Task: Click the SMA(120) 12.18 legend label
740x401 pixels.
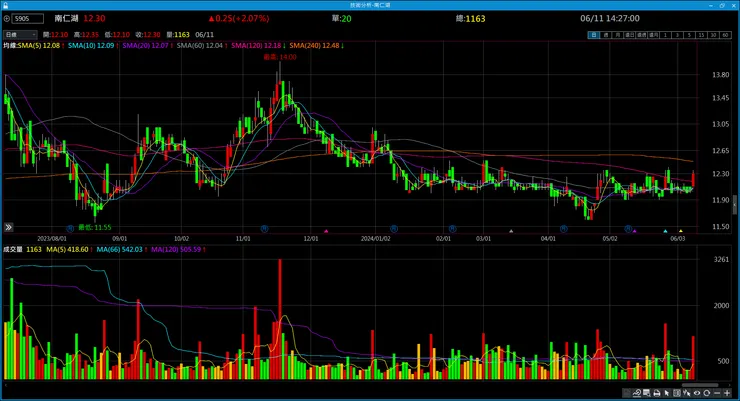Action: (x=256, y=46)
